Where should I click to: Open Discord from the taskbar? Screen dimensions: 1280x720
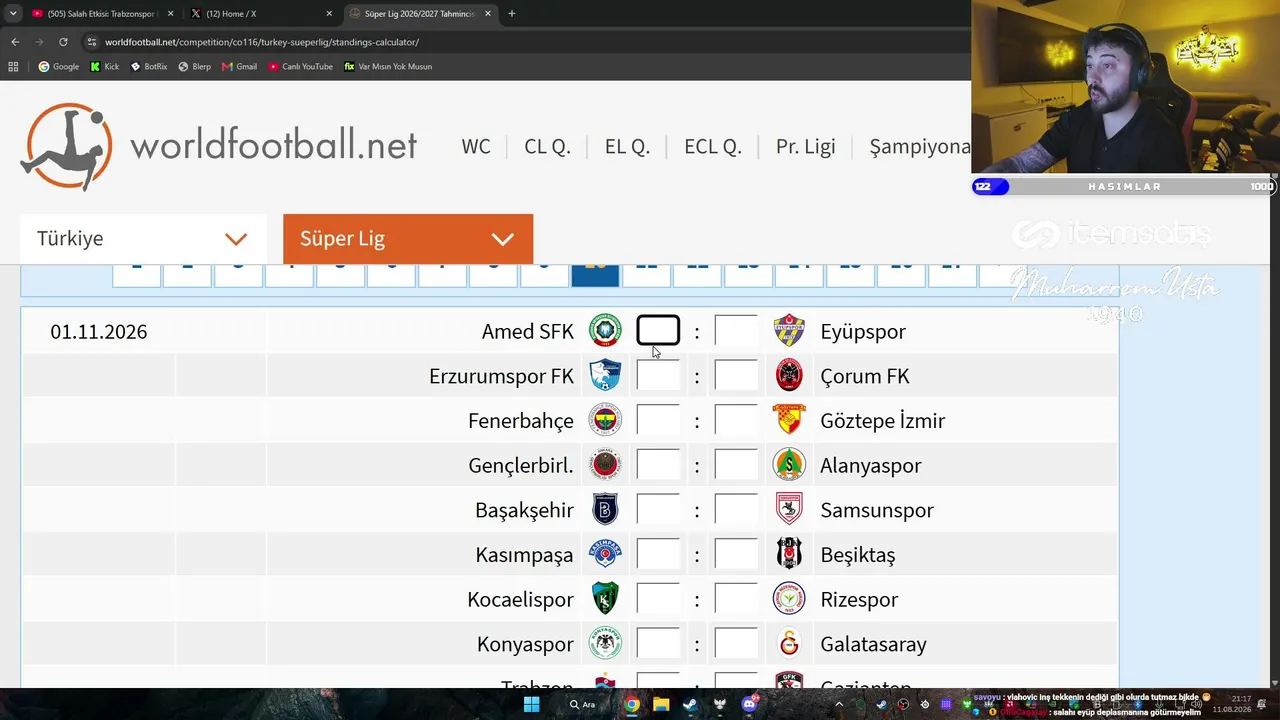pyautogui.click(x=750, y=704)
